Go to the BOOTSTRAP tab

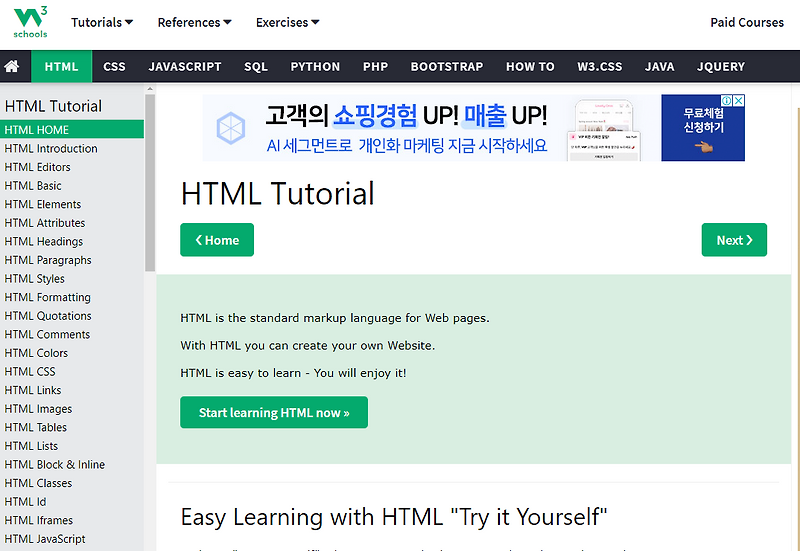pos(446,66)
